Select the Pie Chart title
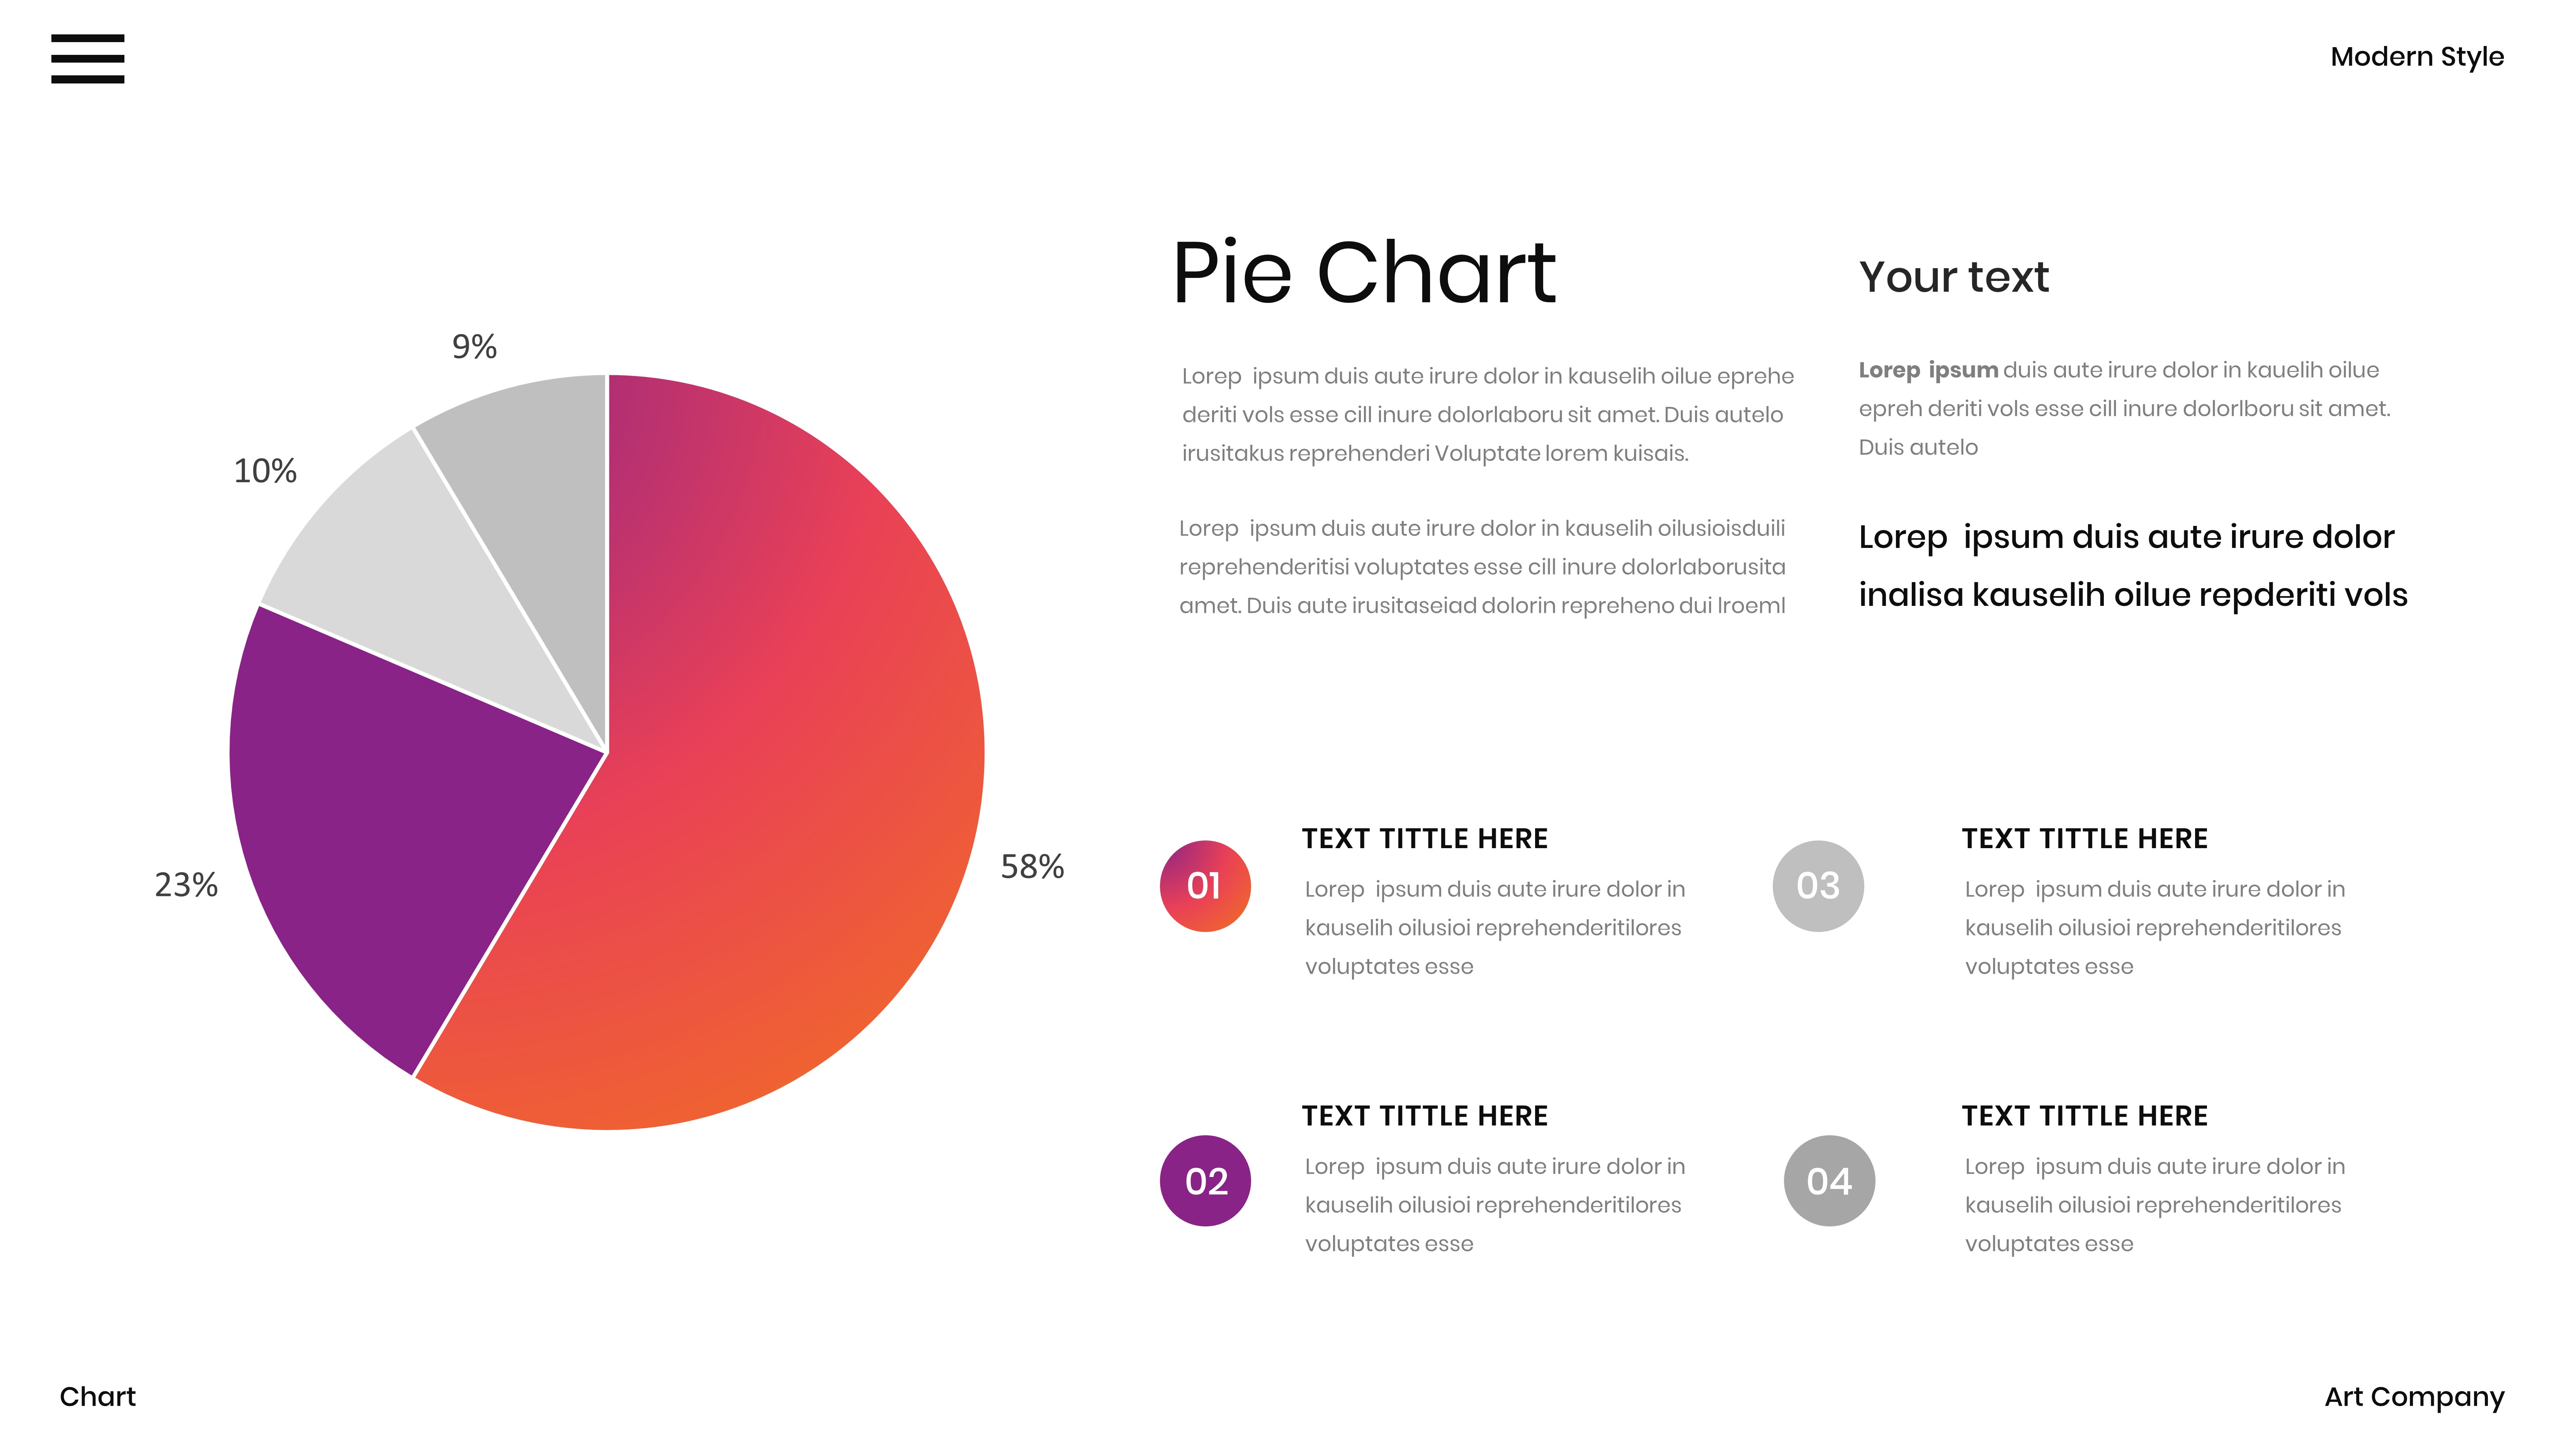The height and width of the screenshot is (1449, 2576). coord(1364,273)
